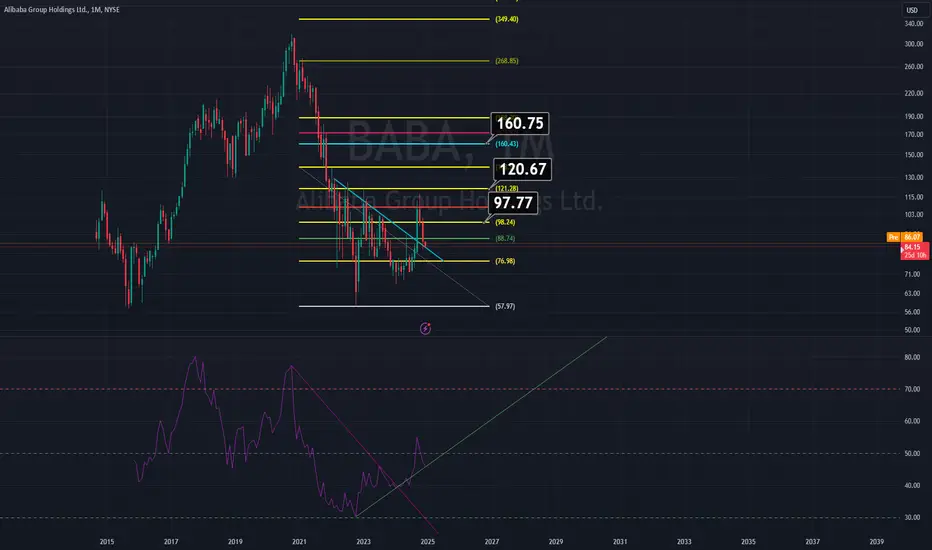Click the (349.40) Fibonacci level label
Screen dimensions: 932x550
coord(506,19)
